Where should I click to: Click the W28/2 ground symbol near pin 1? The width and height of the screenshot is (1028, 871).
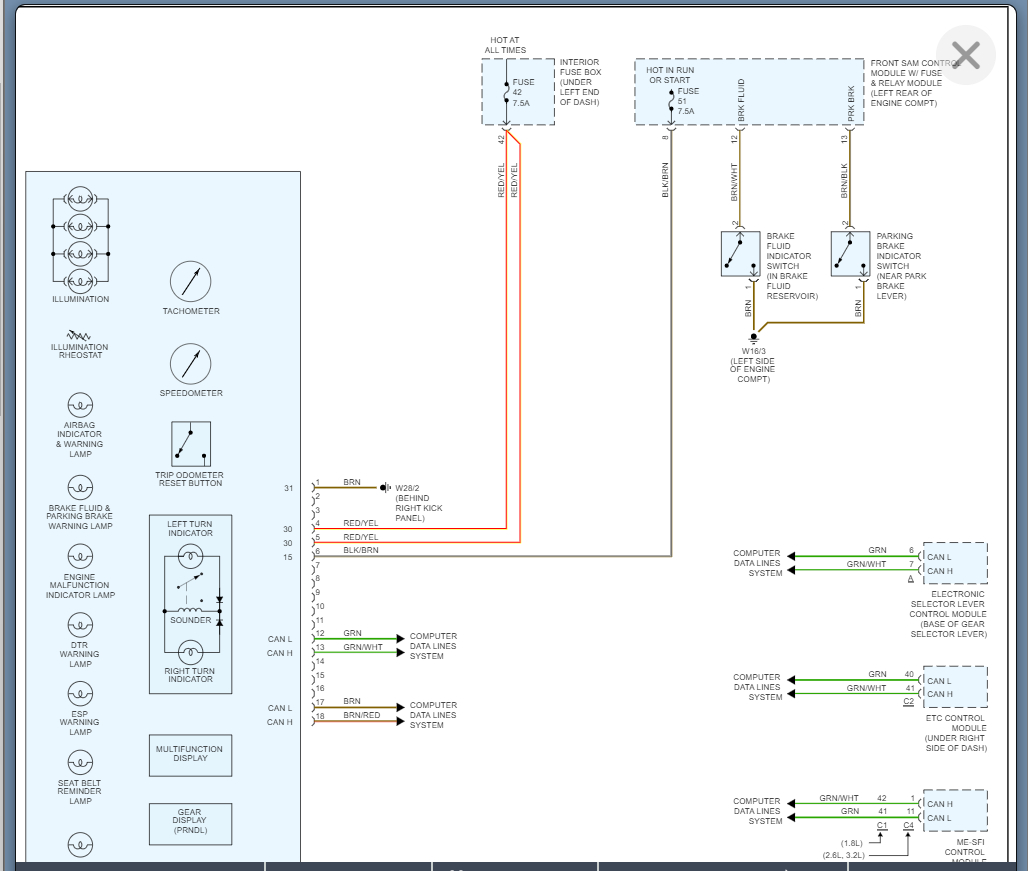tap(386, 488)
